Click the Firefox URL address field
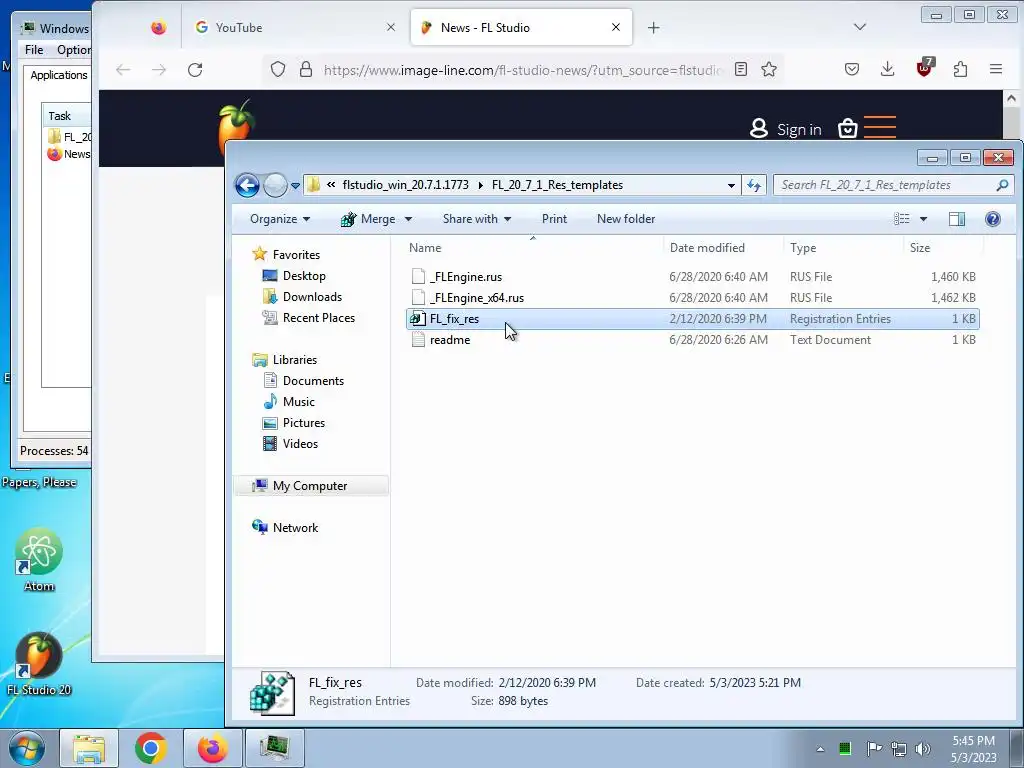 (523, 70)
